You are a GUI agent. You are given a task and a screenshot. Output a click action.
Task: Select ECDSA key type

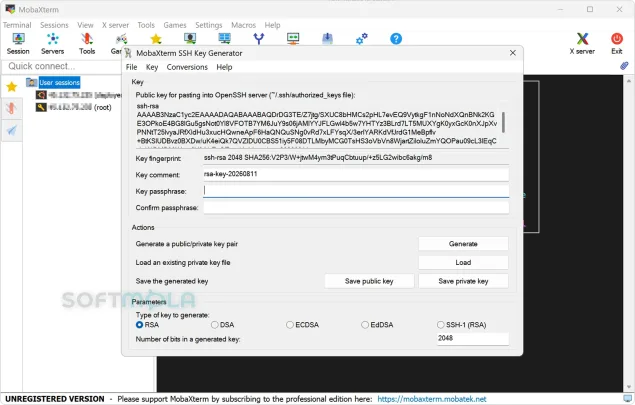click(290, 325)
